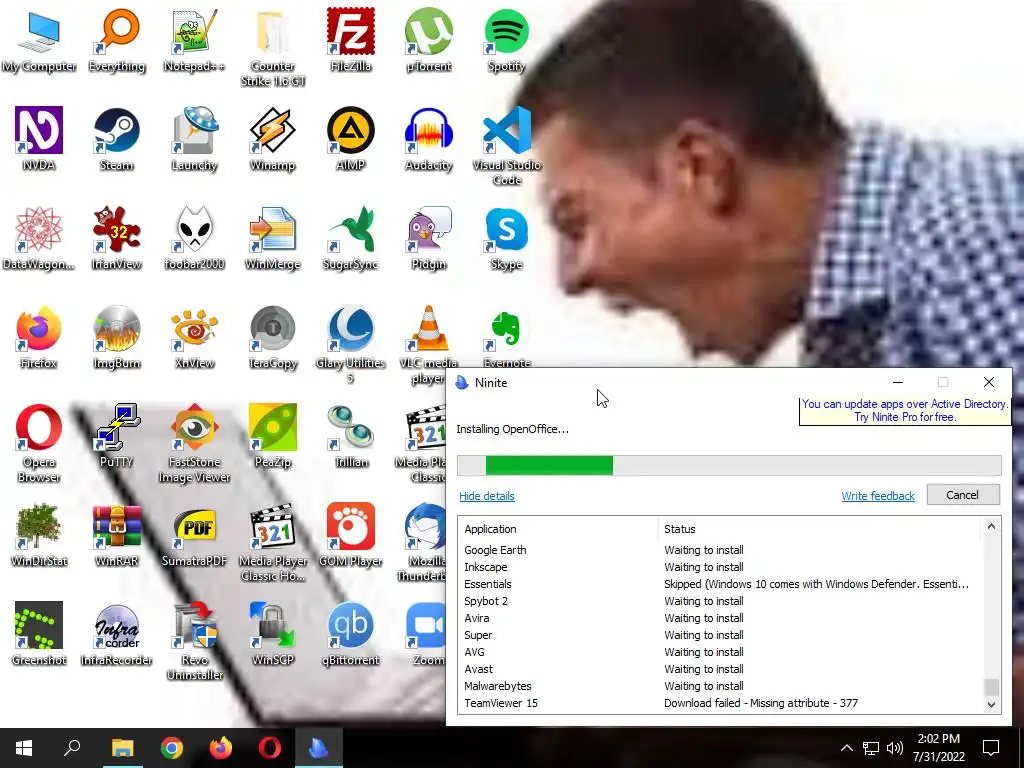Select the WinSCP desktop shortcut

point(272,634)
